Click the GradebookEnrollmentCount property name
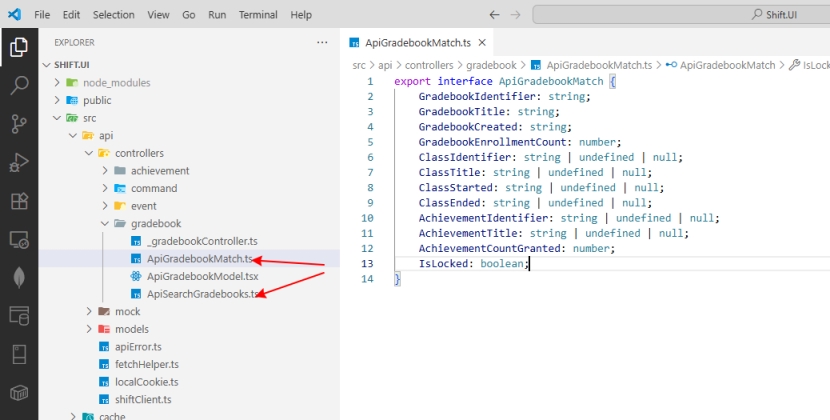 (x=492, y=142)
